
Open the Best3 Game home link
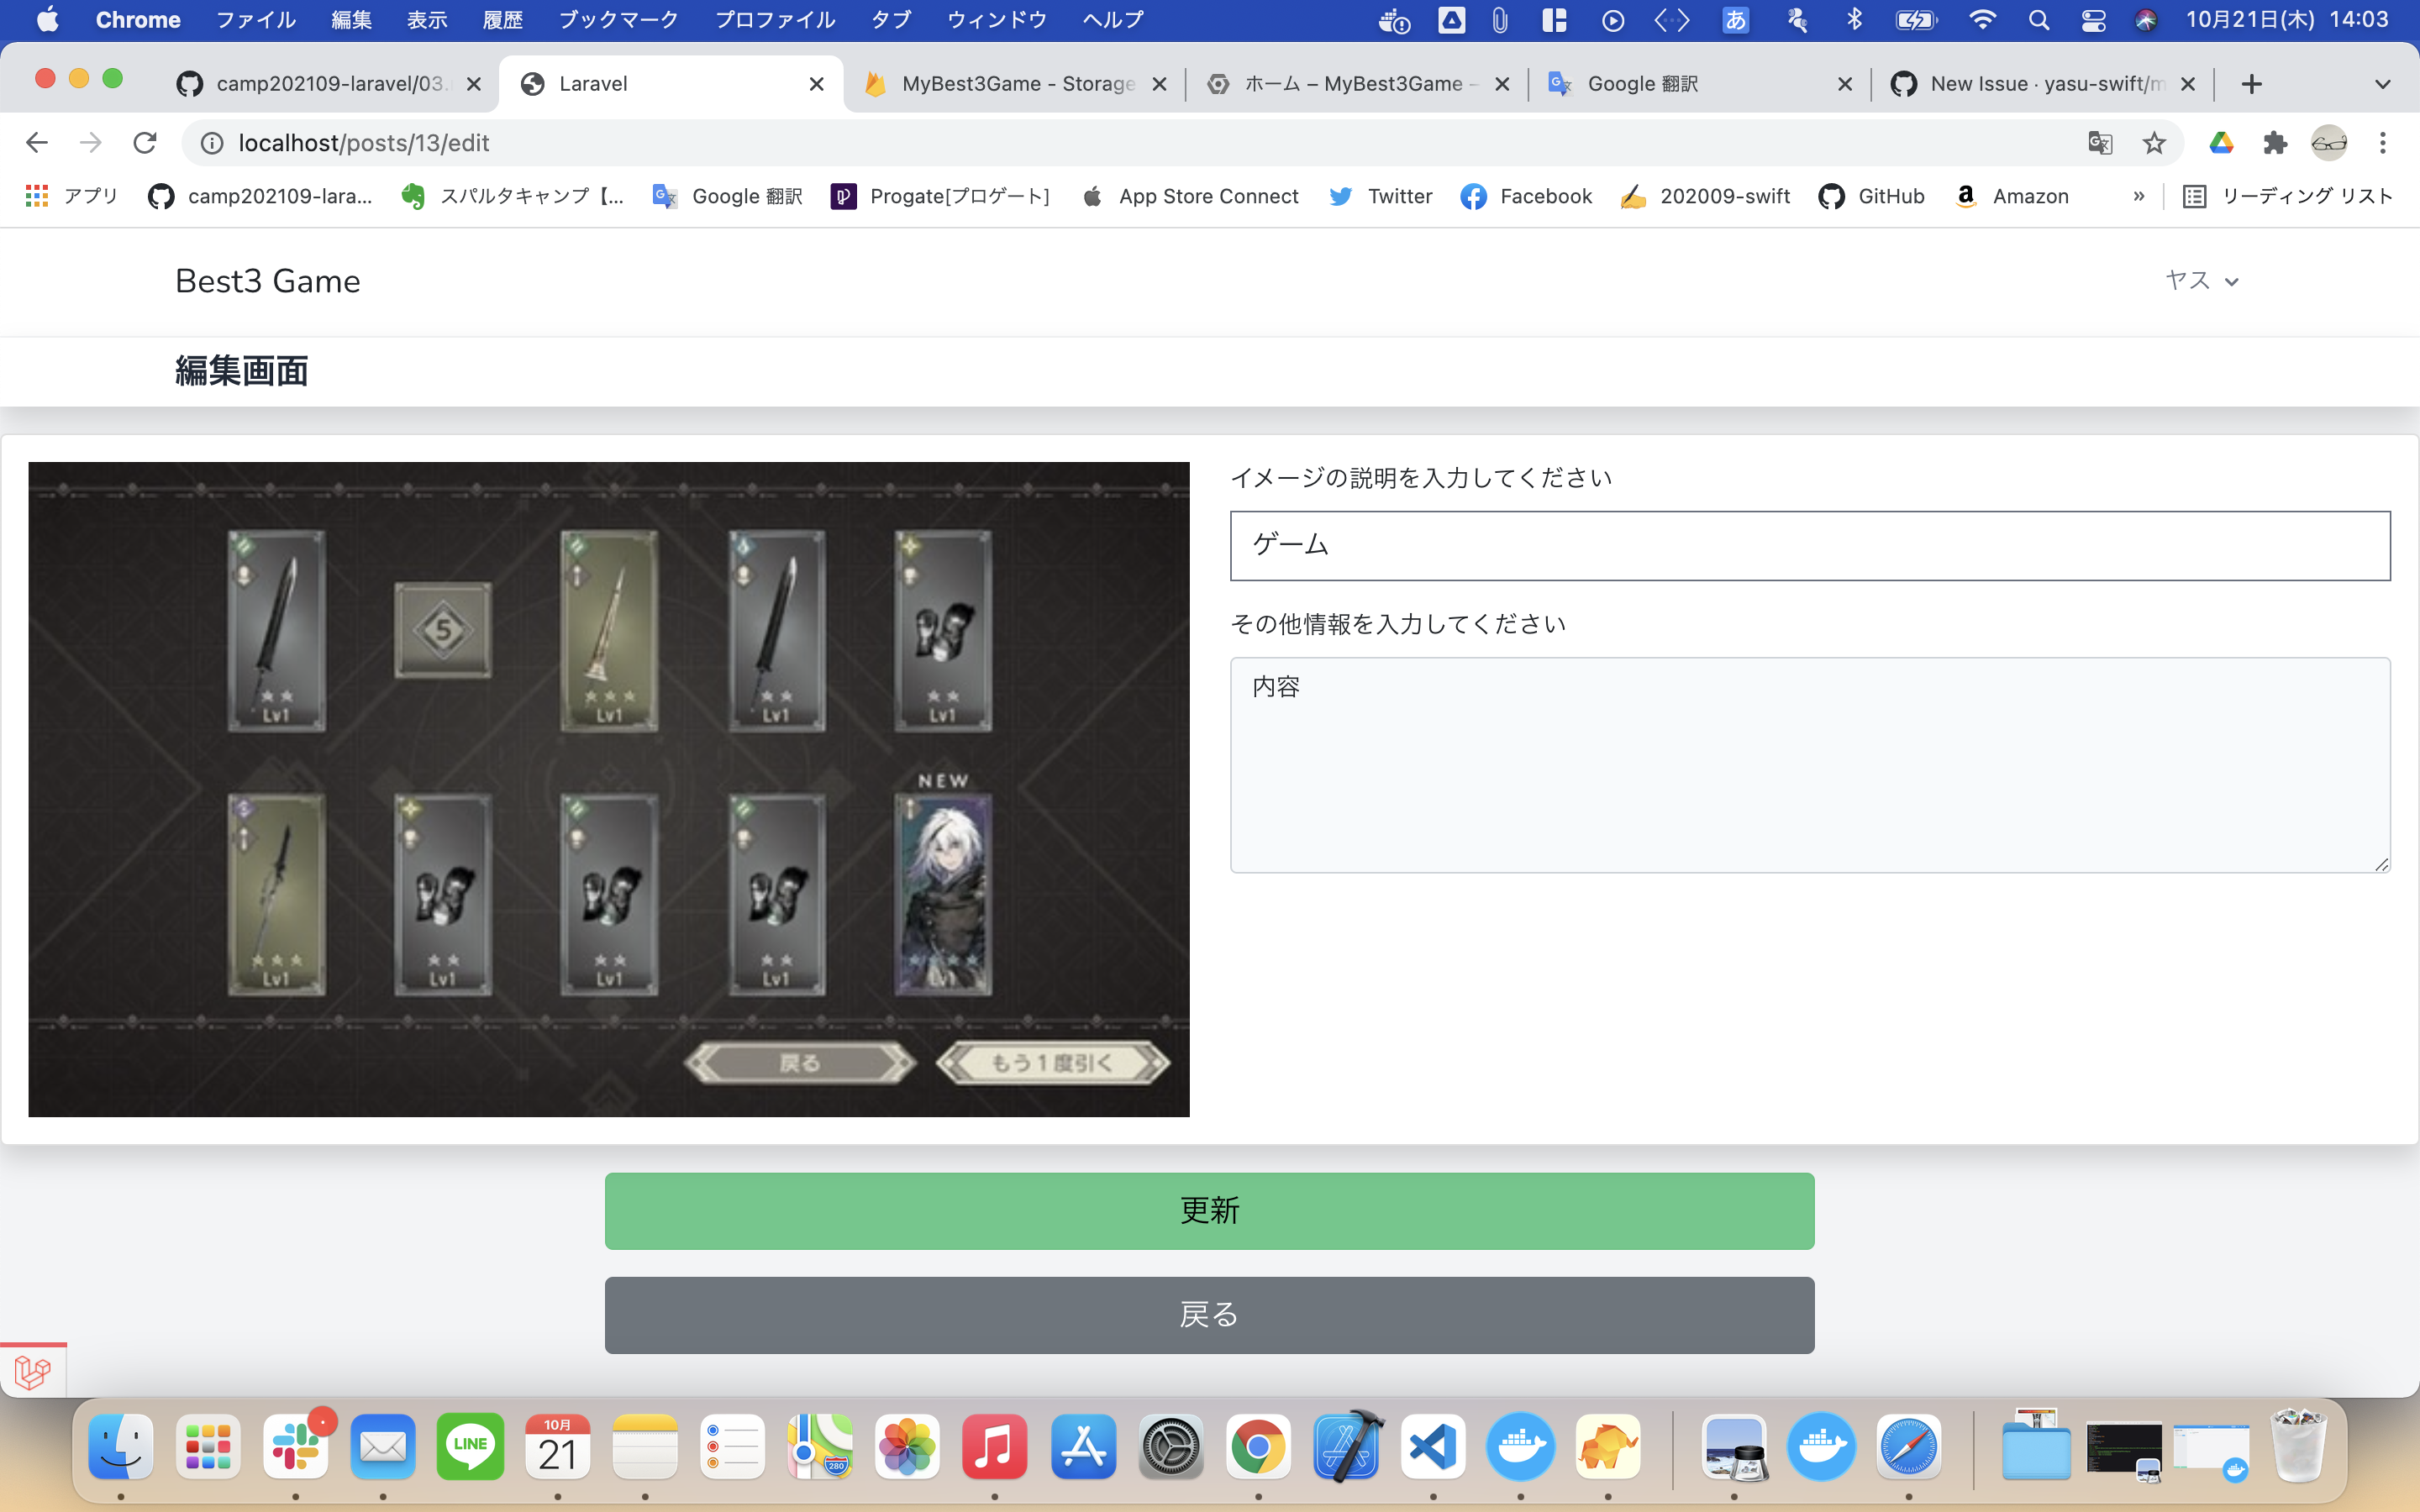point(267,281)
